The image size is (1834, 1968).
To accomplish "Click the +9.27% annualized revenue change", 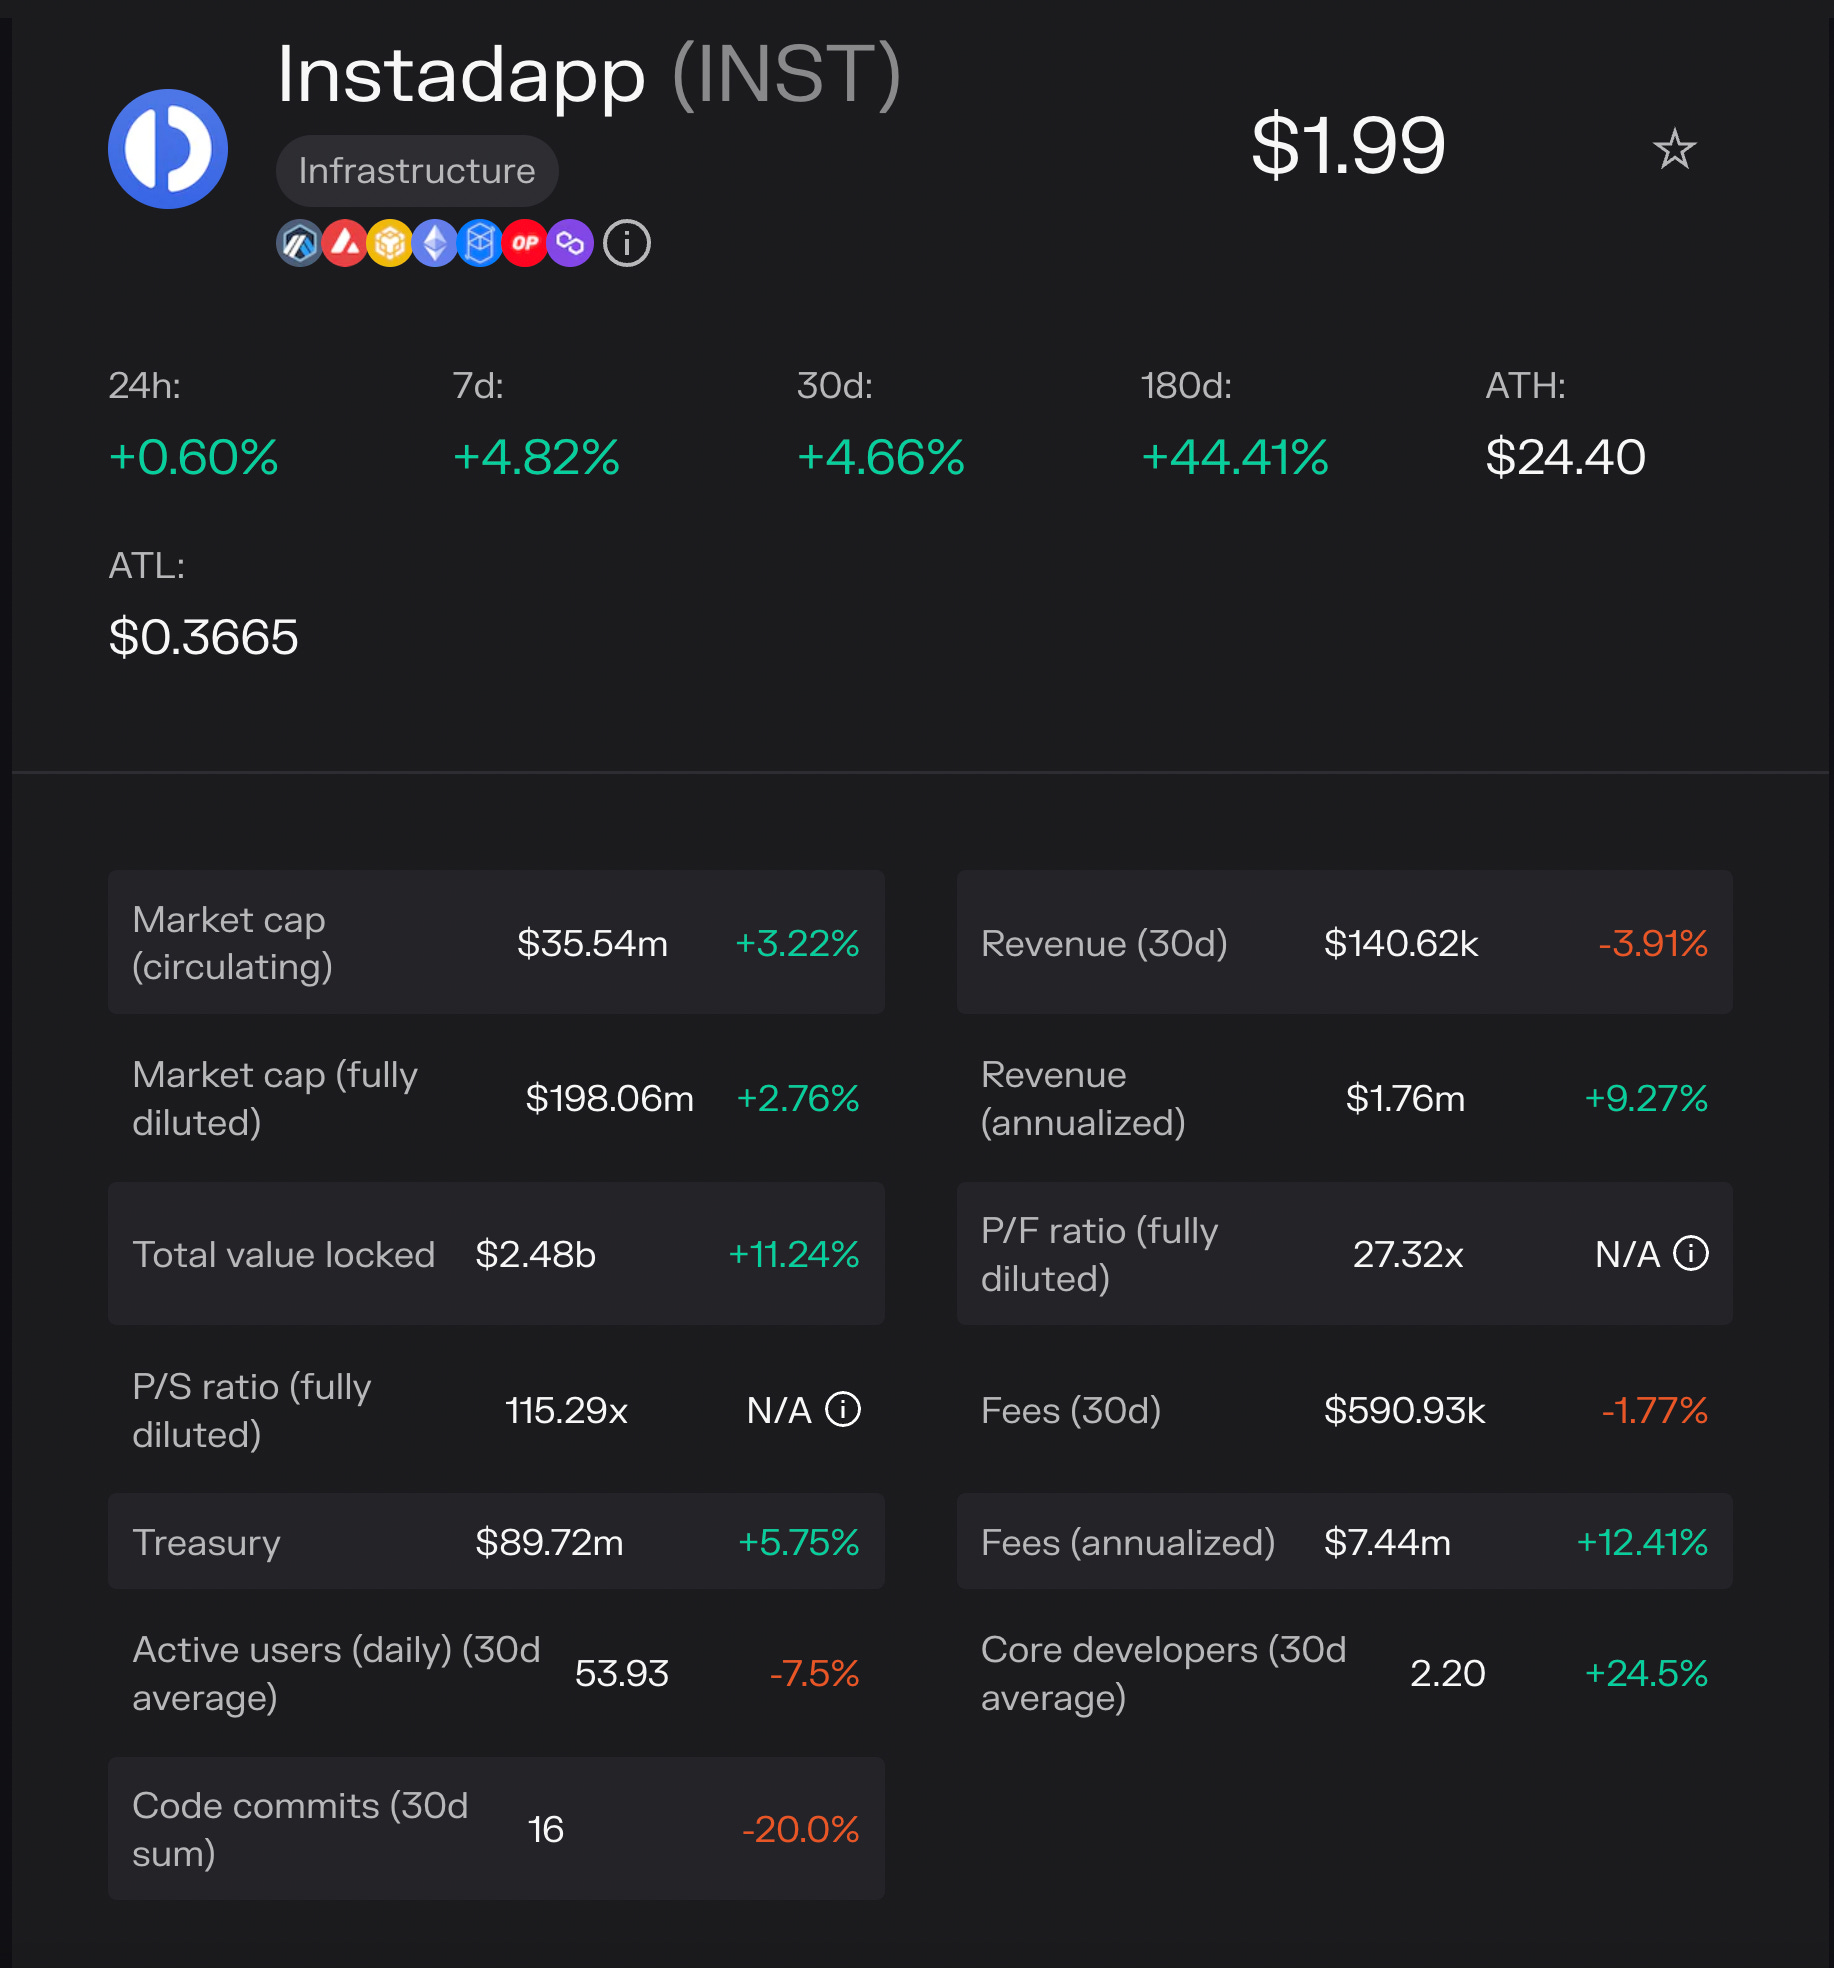I will [x=1646, y=1098].
